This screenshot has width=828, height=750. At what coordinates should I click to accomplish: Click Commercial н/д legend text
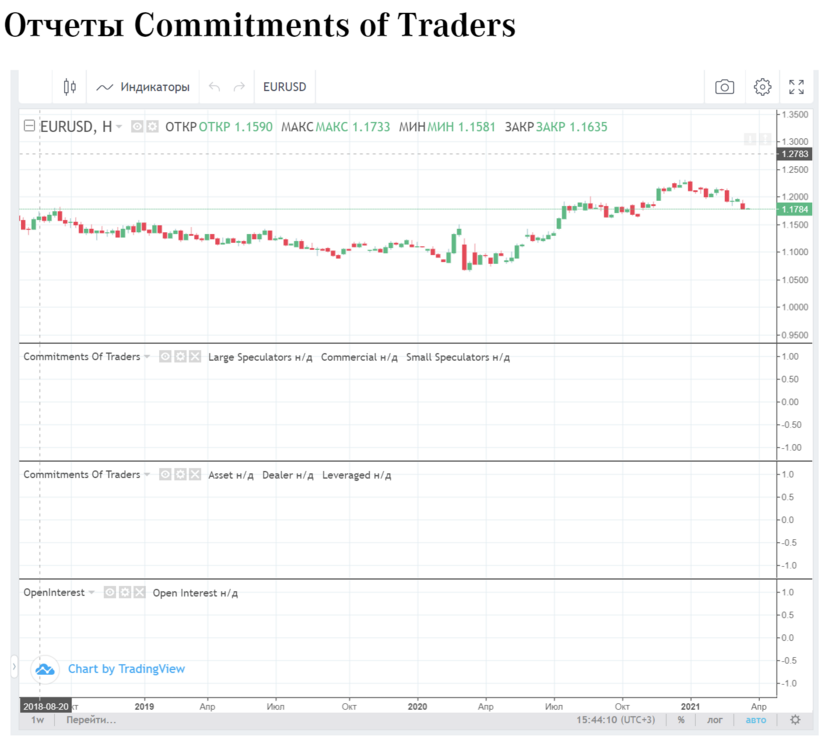pos(359,357)
